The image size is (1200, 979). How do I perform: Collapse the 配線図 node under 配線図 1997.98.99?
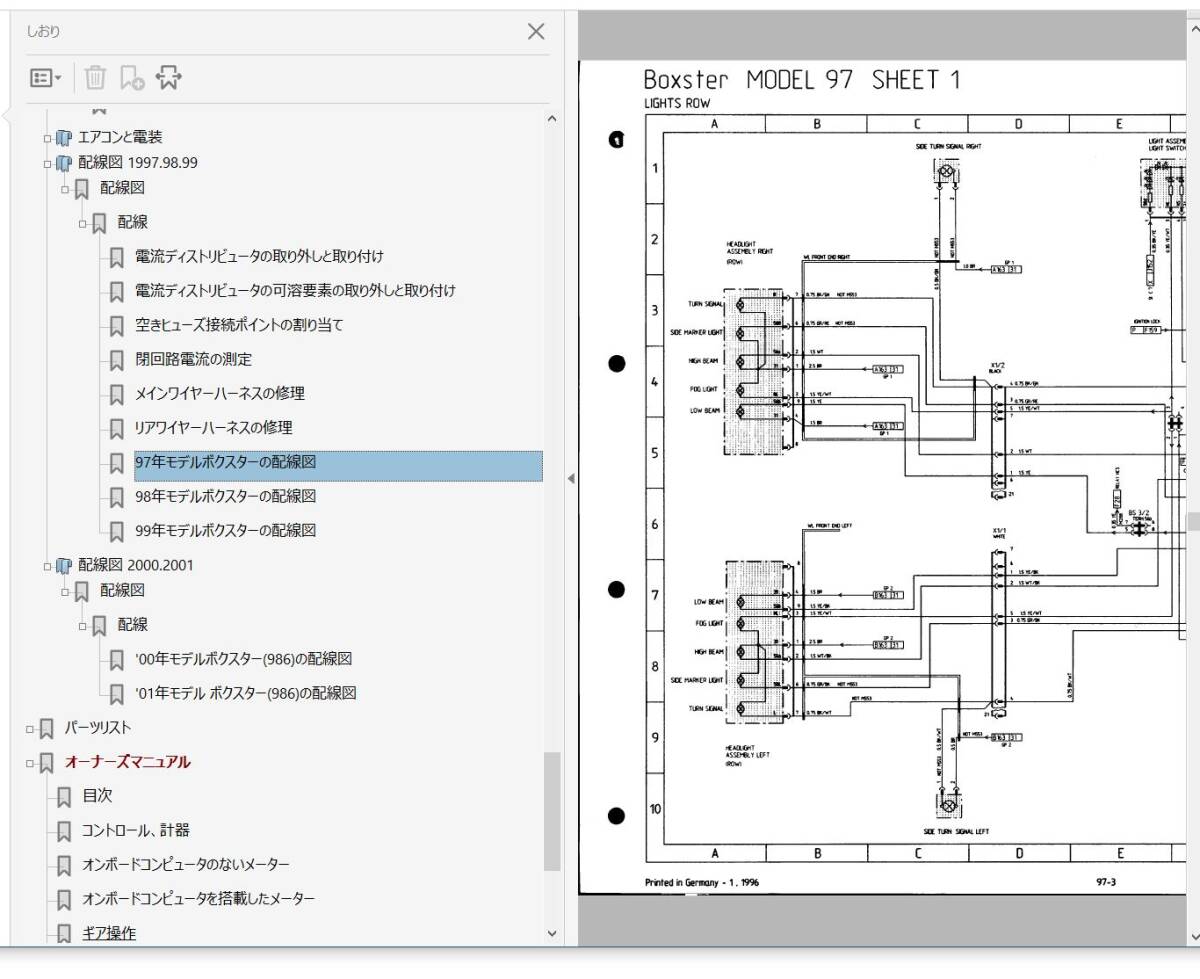tap(65, 188)
